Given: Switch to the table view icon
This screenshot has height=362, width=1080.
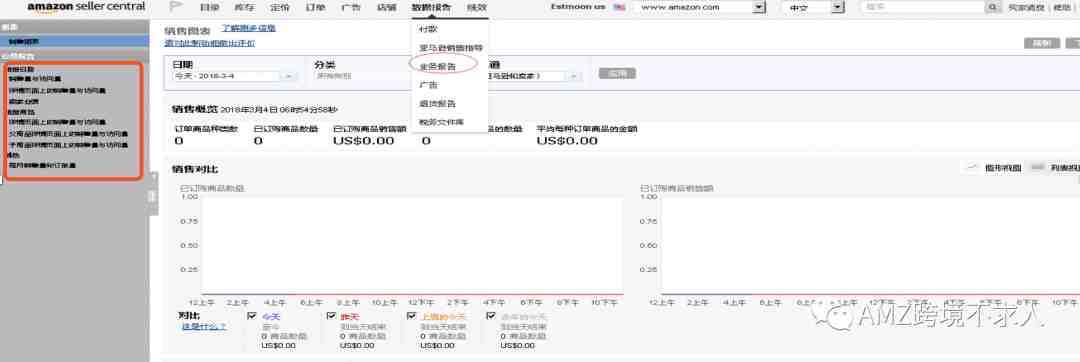Looking at the screenshot, I should tap(1037, 167).
